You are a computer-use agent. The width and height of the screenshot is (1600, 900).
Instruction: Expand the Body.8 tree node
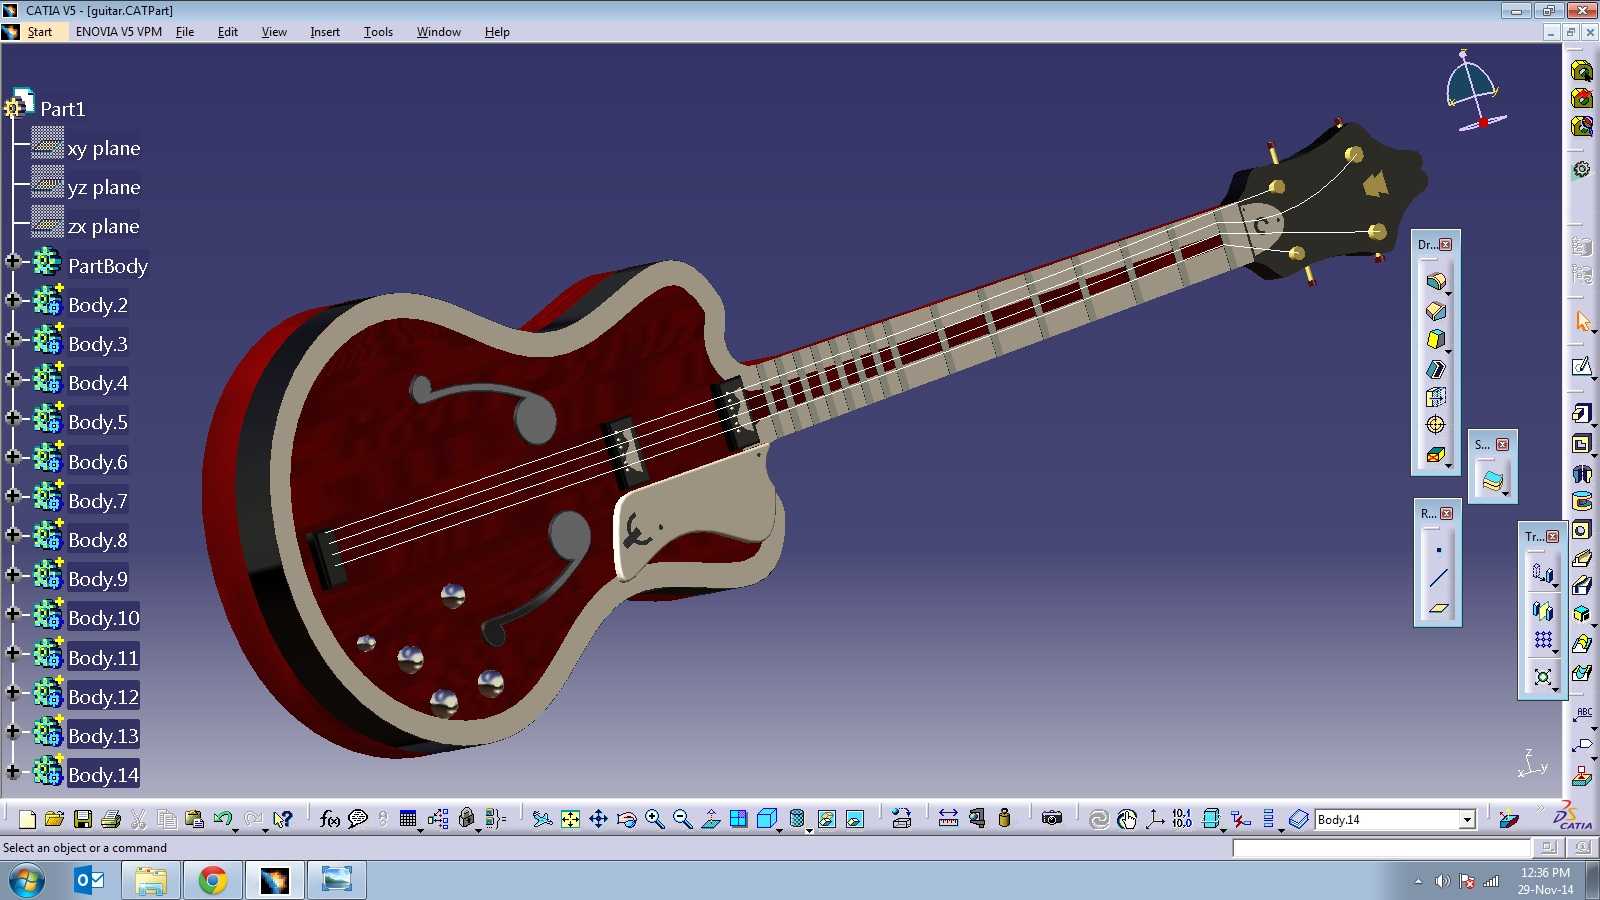[13, 535]
